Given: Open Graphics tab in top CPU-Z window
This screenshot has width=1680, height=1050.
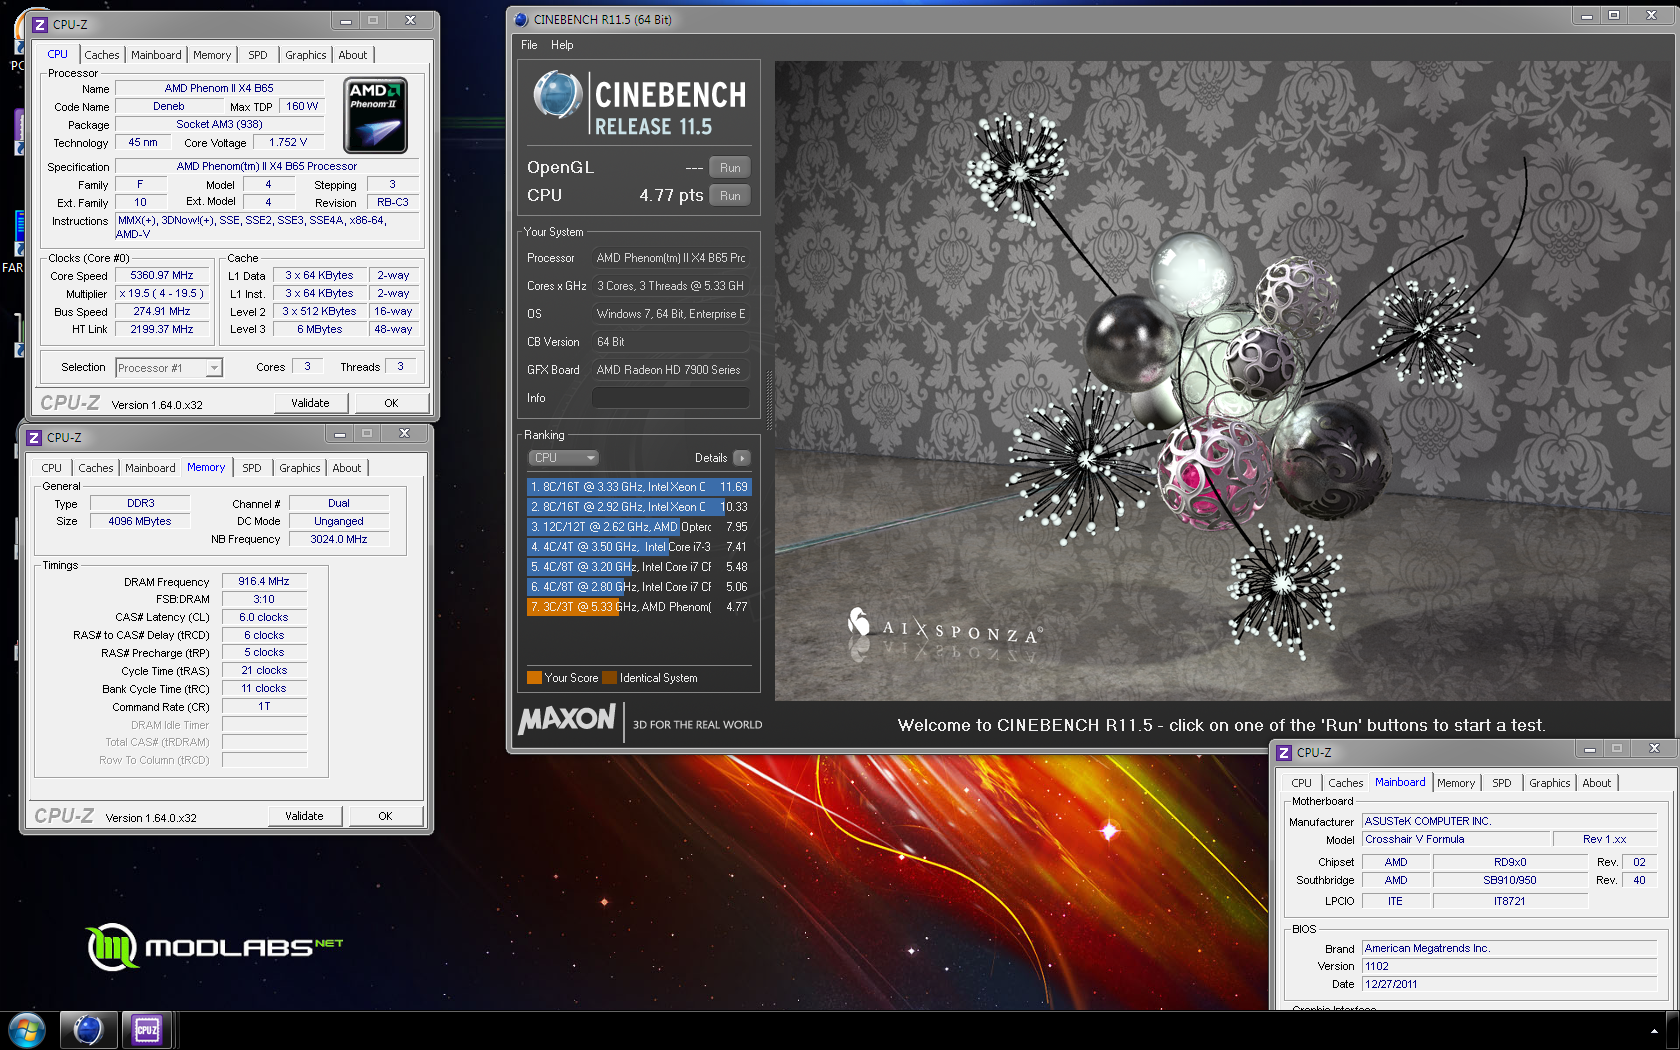Looking at the screenshot, I should pos(306,55).
